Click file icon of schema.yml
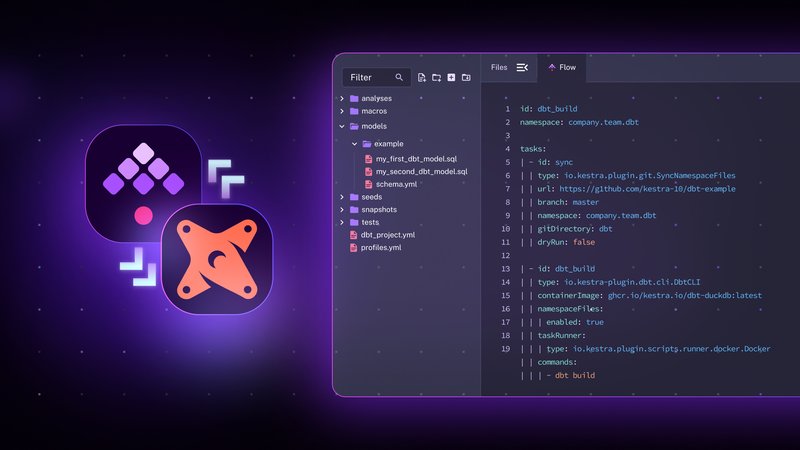Screen dimensions: 800x450 (368, 184)
